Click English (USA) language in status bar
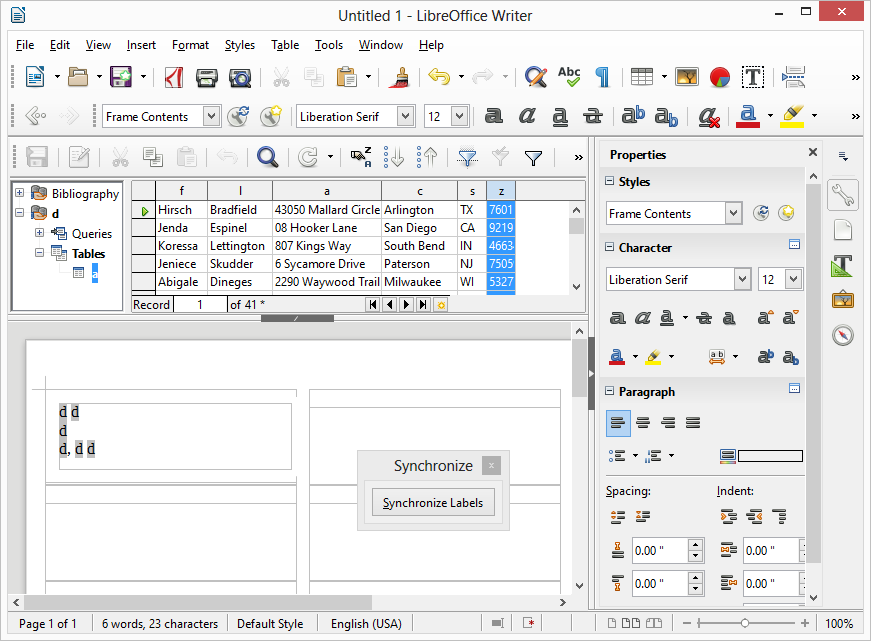This screenshot has height=641, width=871. pyautogui.click(x=366, y=624)
